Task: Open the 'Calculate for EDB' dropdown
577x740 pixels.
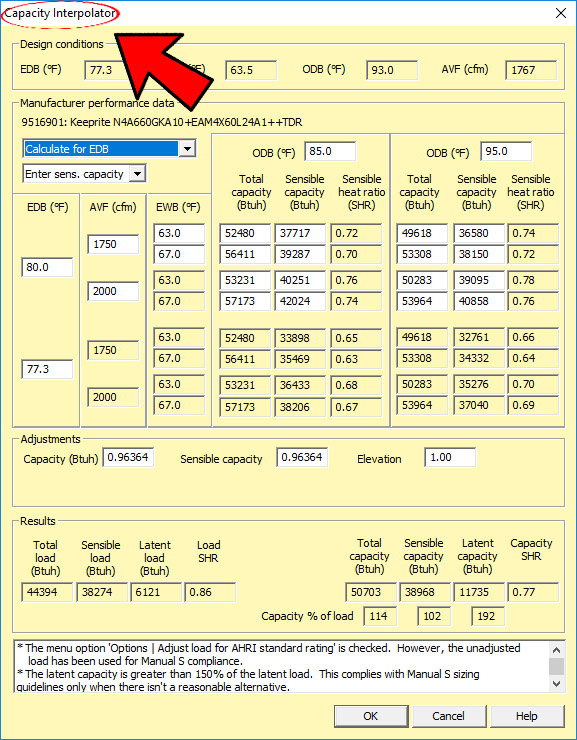Action: [x=187, y=149]
